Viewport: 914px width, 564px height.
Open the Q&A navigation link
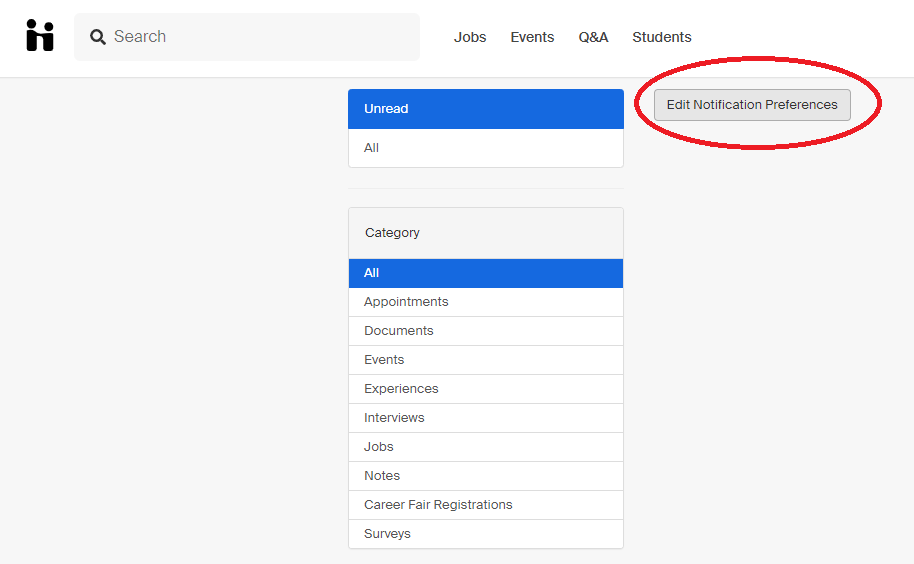(593, 37)
